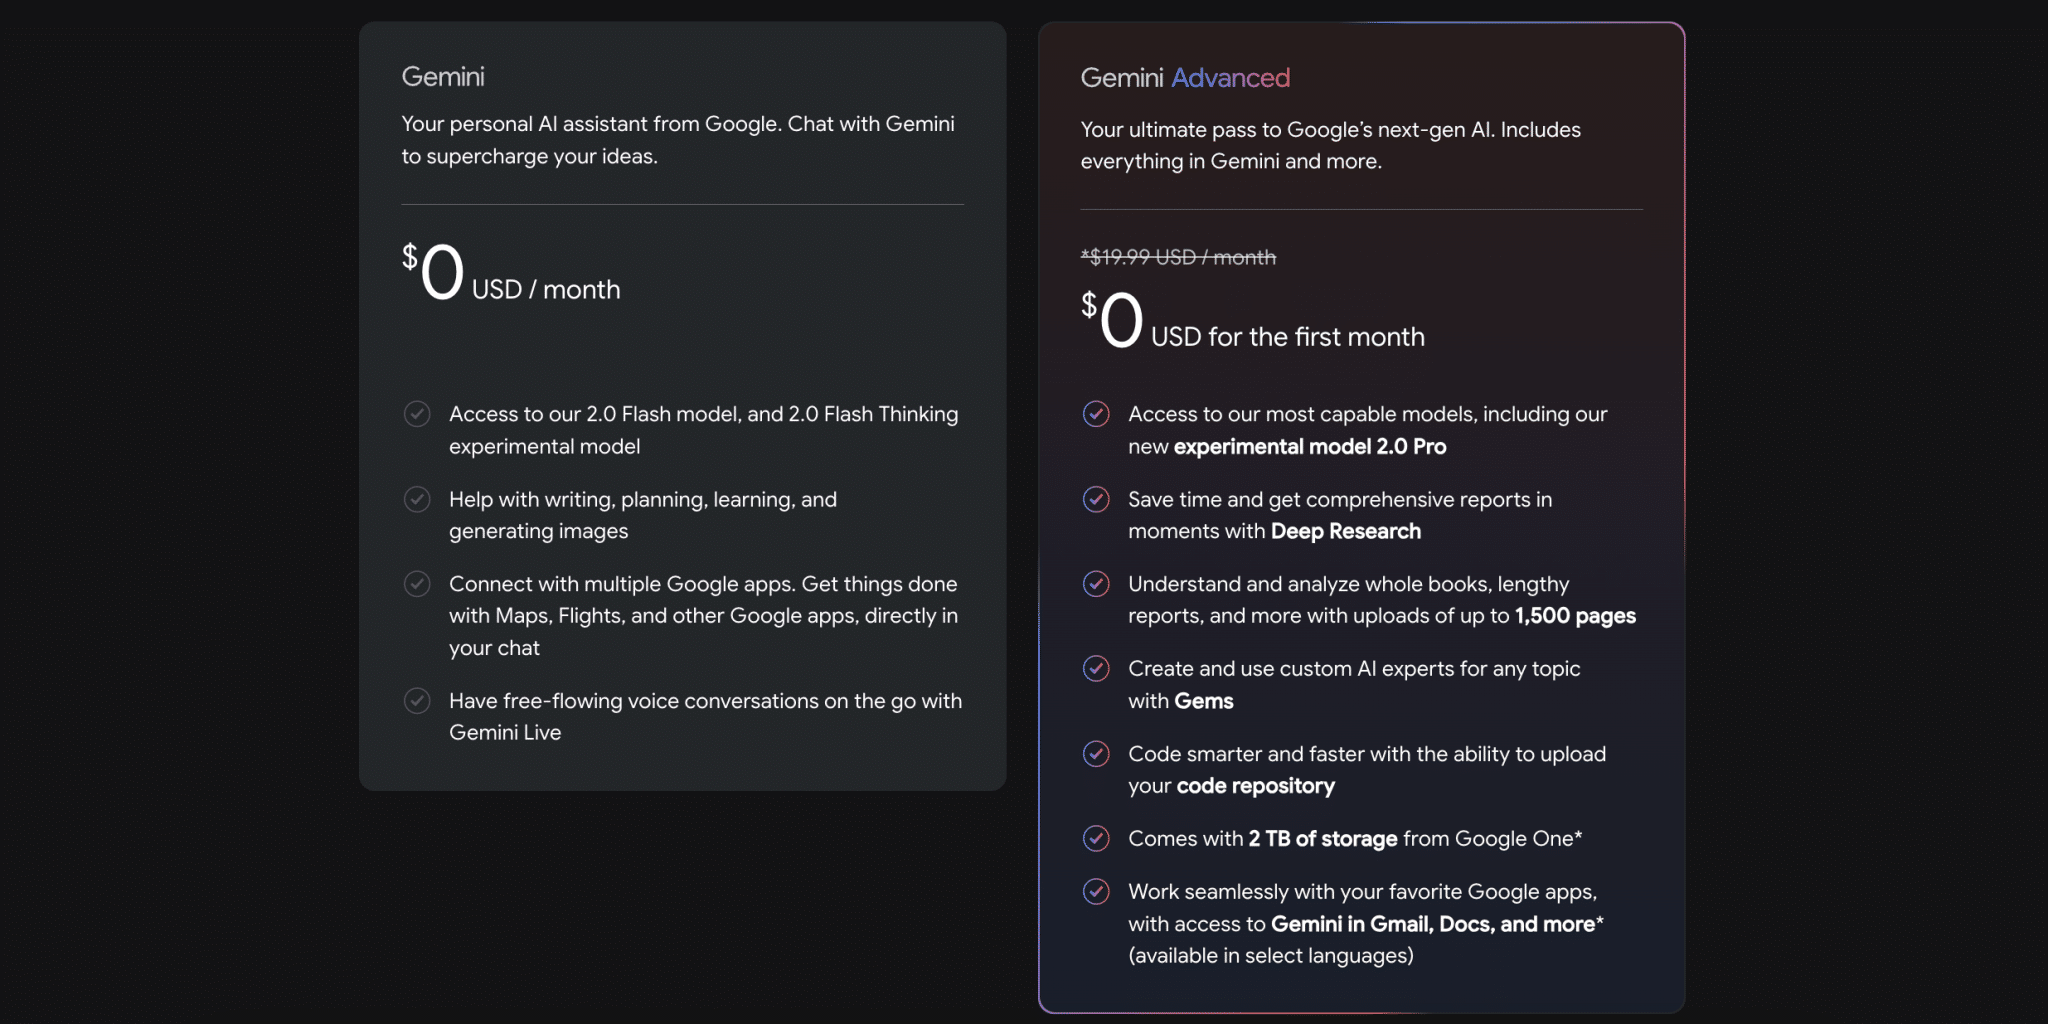This screenshot has height=1024, width=2048.
Task: Click the checkmark next to the Deep Research feature
Action: (1096, 499)
